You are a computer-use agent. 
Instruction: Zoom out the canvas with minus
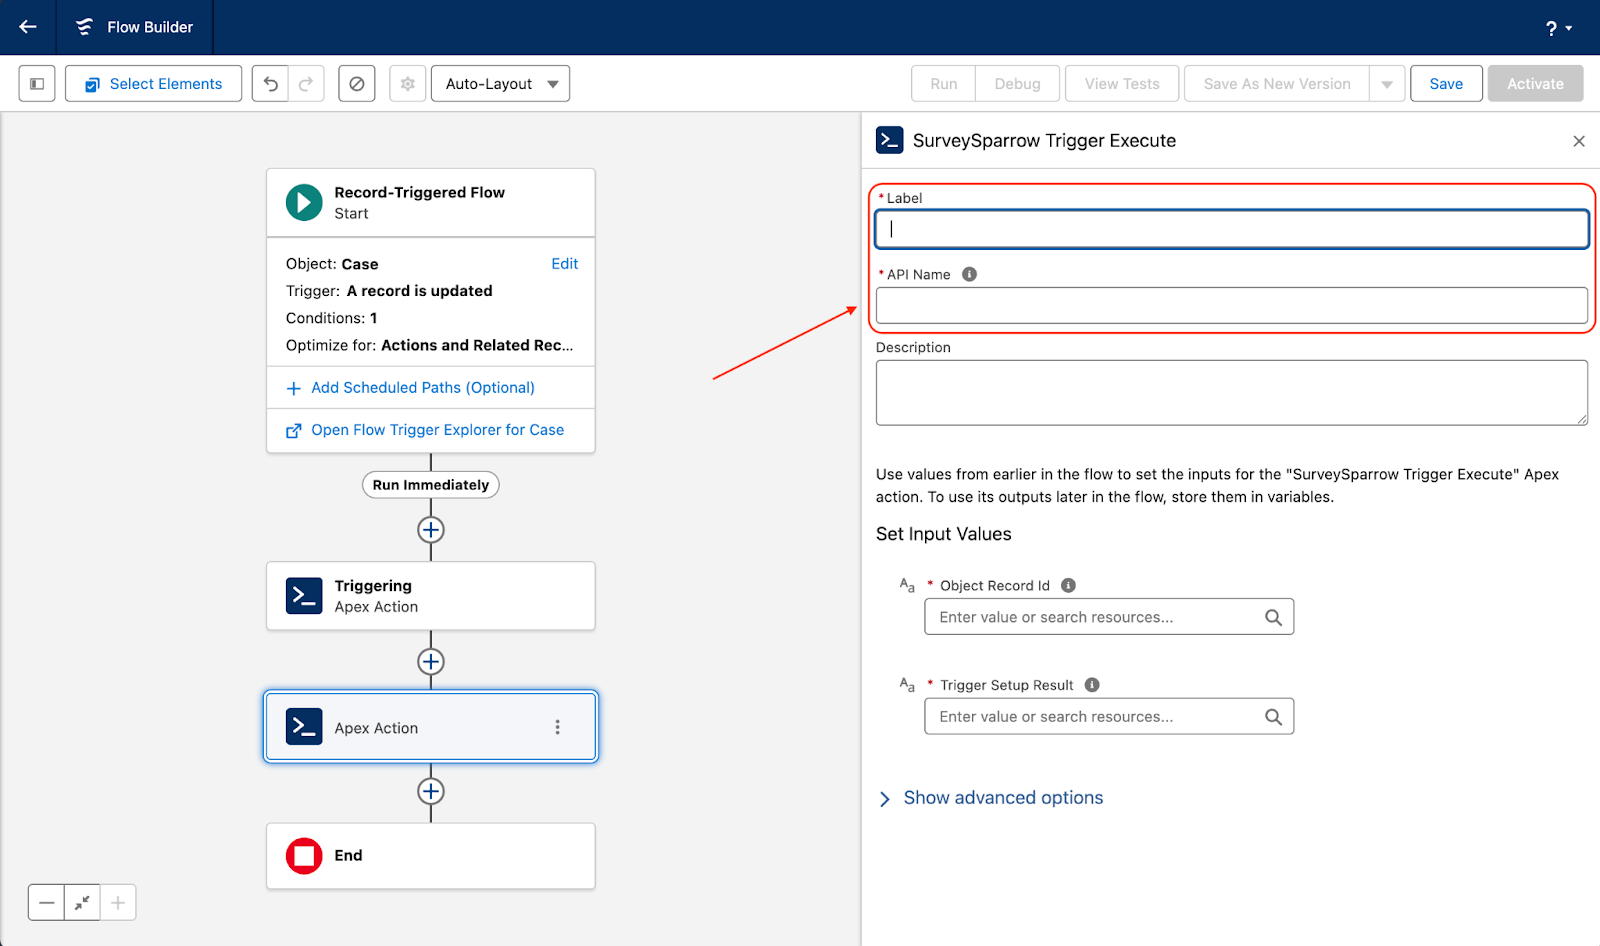pyautogui.click(x=46, y=903)
